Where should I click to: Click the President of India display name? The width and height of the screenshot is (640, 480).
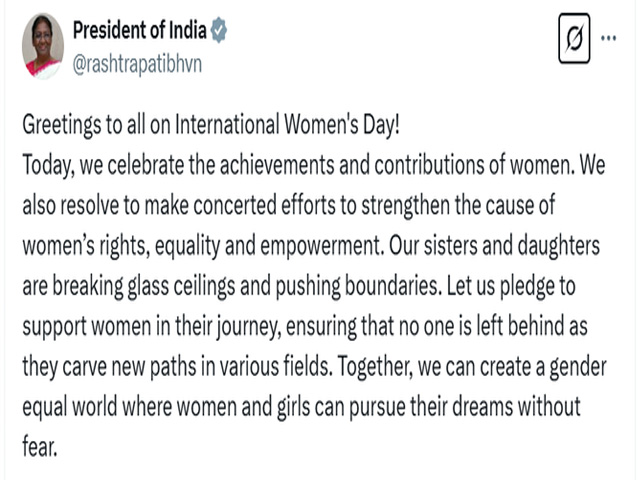tap(140, 30)
